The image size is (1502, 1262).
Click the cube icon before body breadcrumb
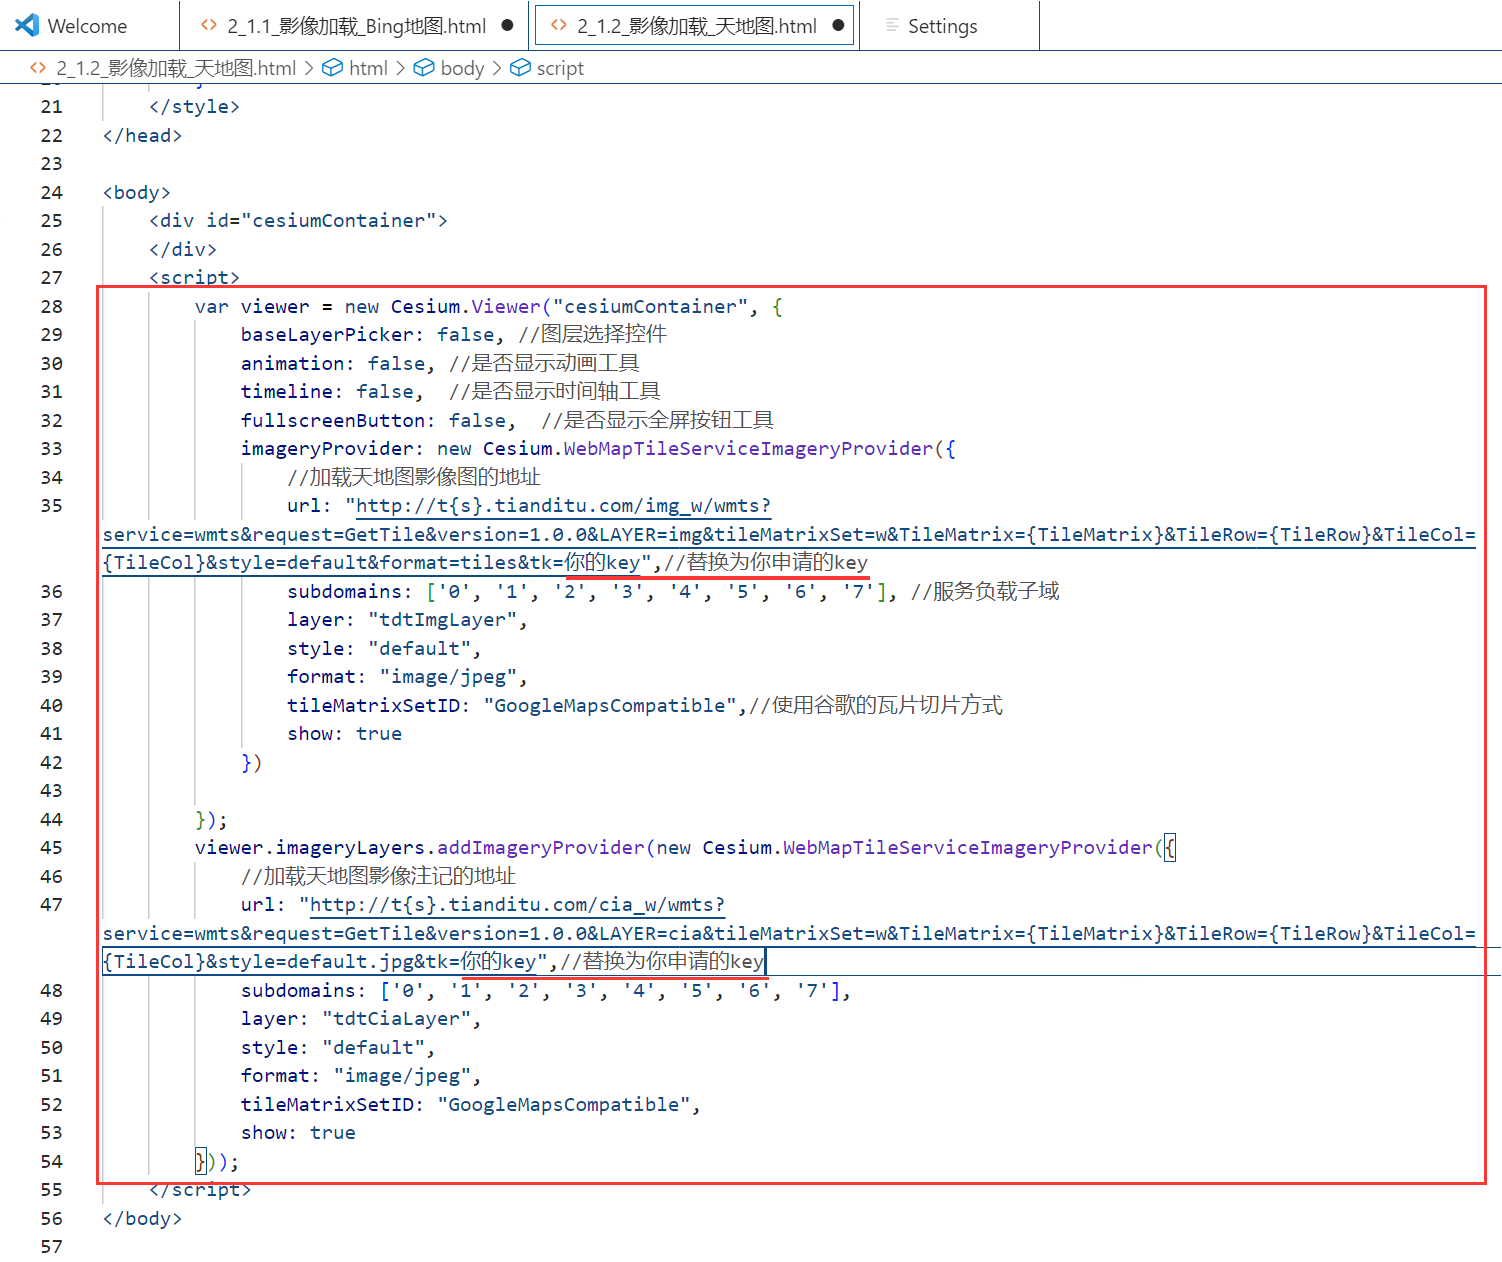[424, 68]
